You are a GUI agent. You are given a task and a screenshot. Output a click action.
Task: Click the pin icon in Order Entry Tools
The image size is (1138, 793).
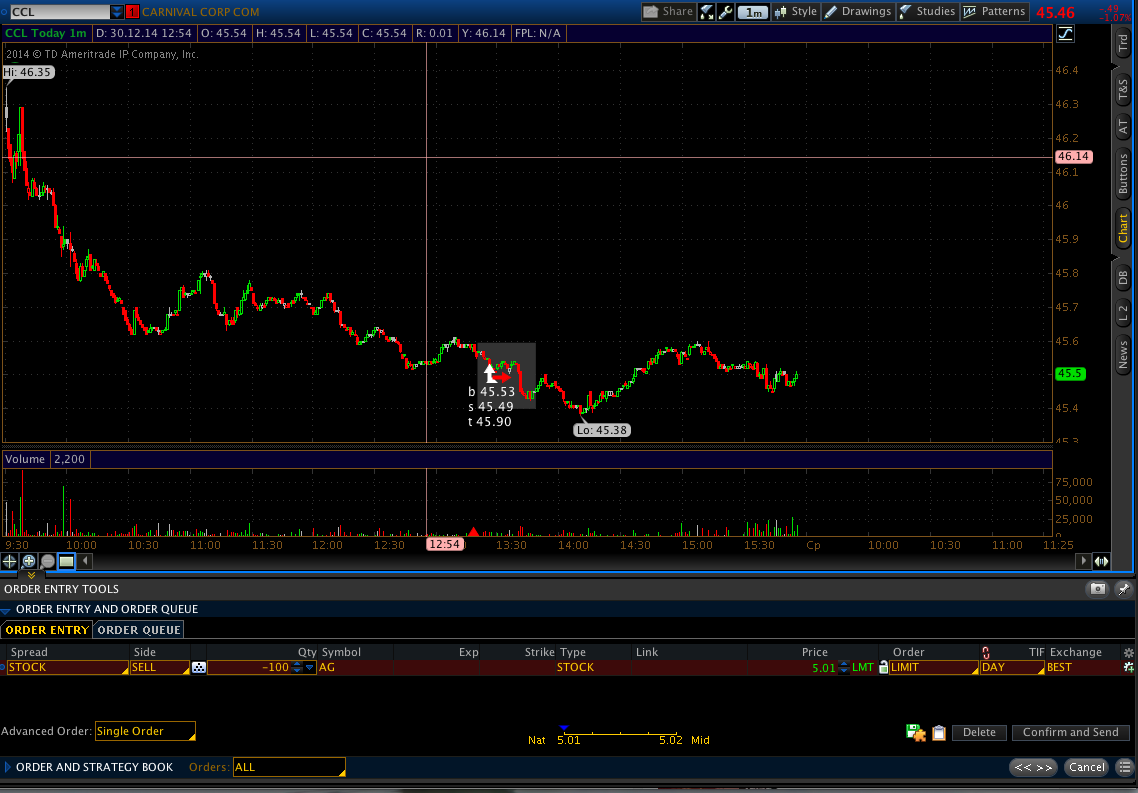point(1123,589)
